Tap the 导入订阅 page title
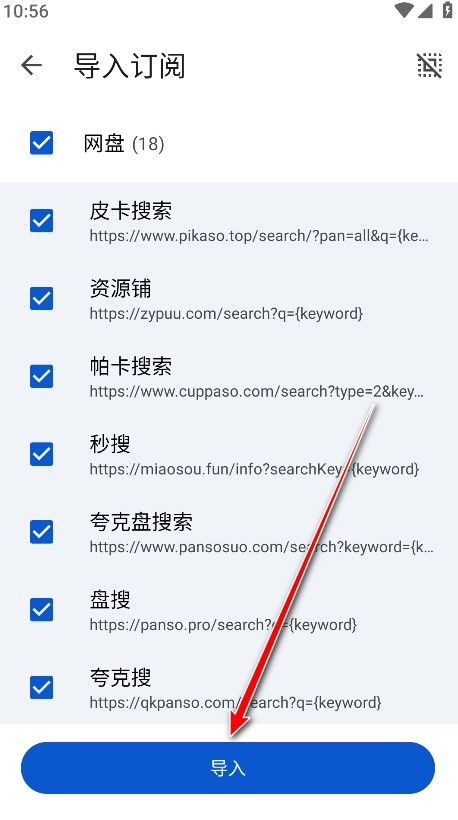This screenshot has width=458, height=820. point(130,66)
